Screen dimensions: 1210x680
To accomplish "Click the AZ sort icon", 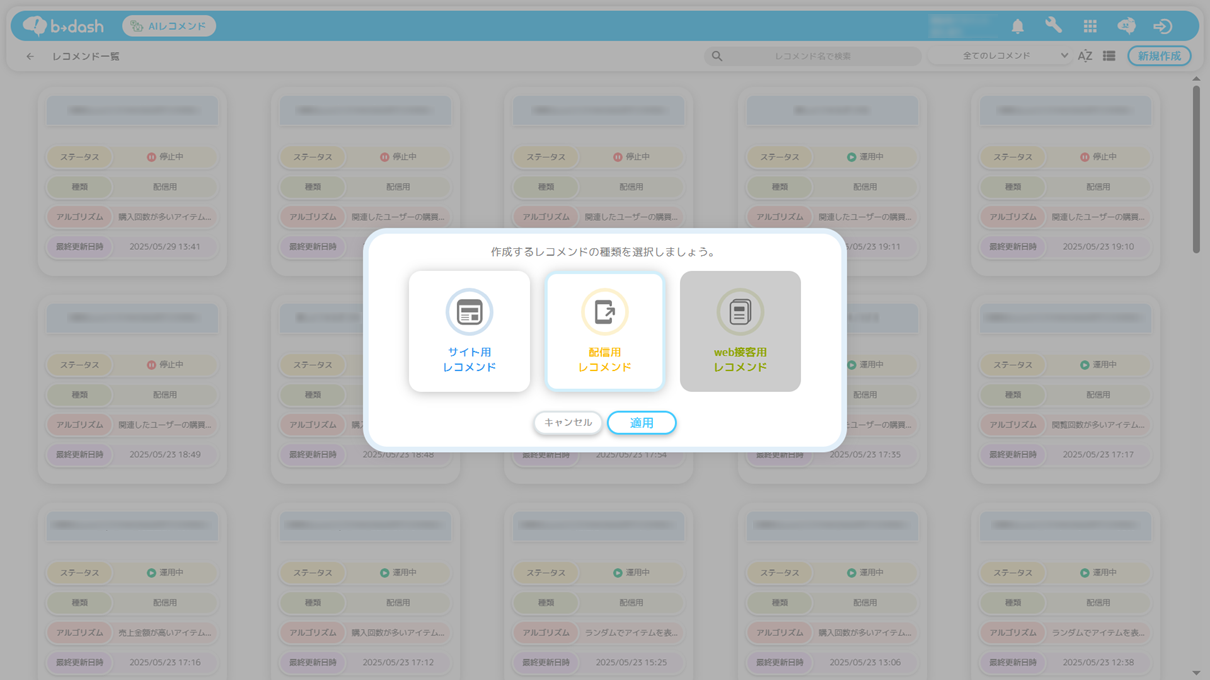I will point(1085,56).
